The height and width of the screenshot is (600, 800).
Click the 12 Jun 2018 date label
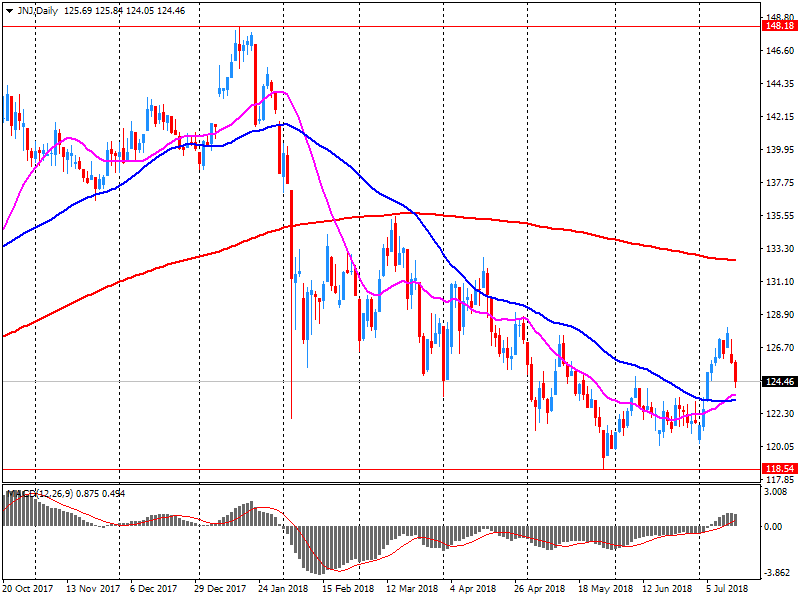pyautogui.click(x=667, y=589)
